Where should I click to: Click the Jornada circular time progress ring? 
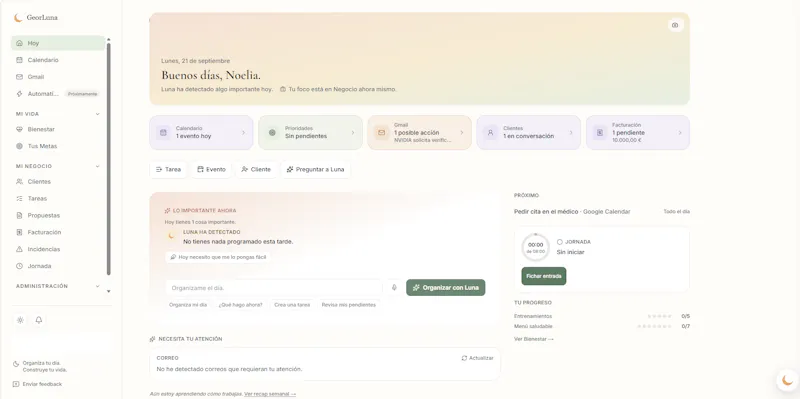(x=536, y=247)
